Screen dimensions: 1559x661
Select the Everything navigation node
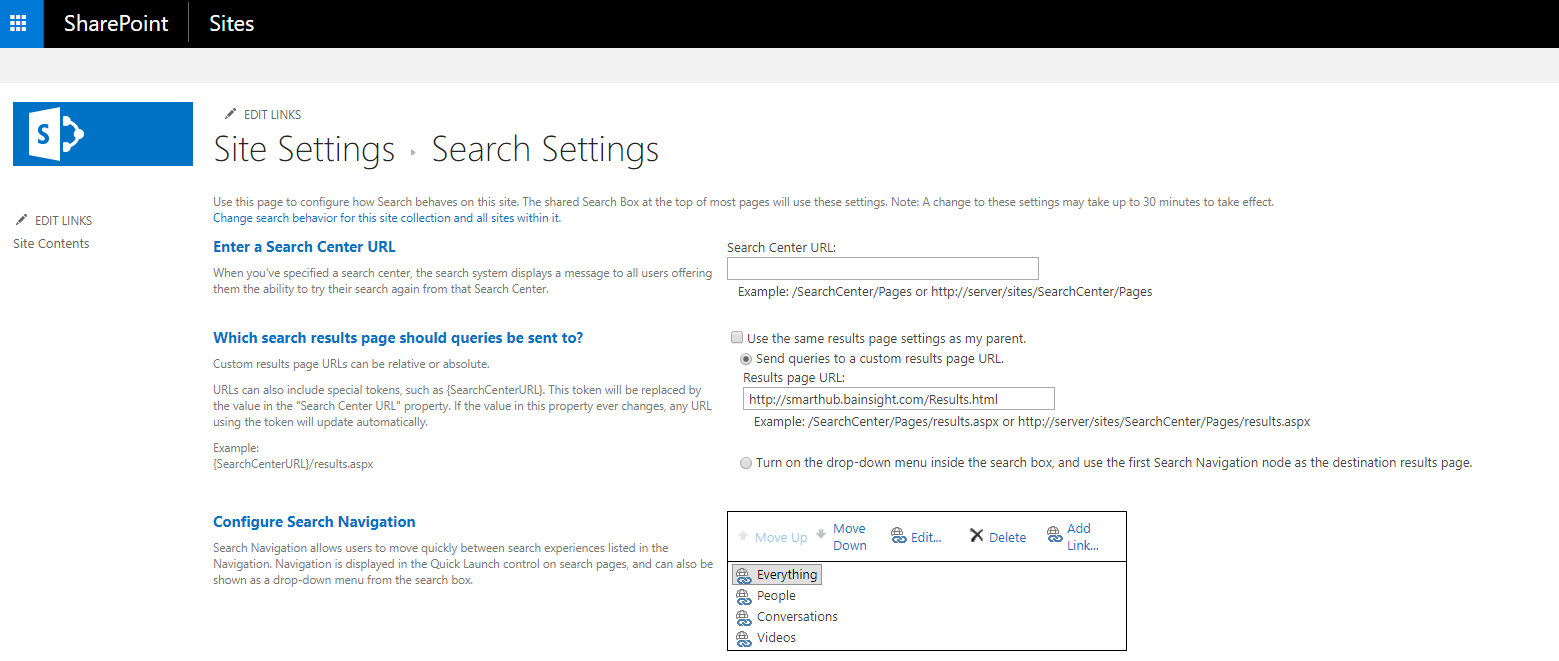(x=786, y=575)
